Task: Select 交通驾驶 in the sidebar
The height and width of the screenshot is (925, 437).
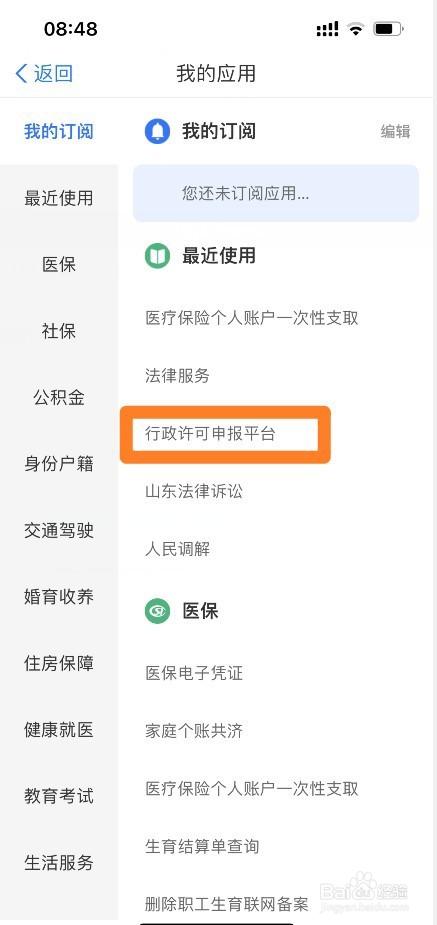Action: pos(59,530)
